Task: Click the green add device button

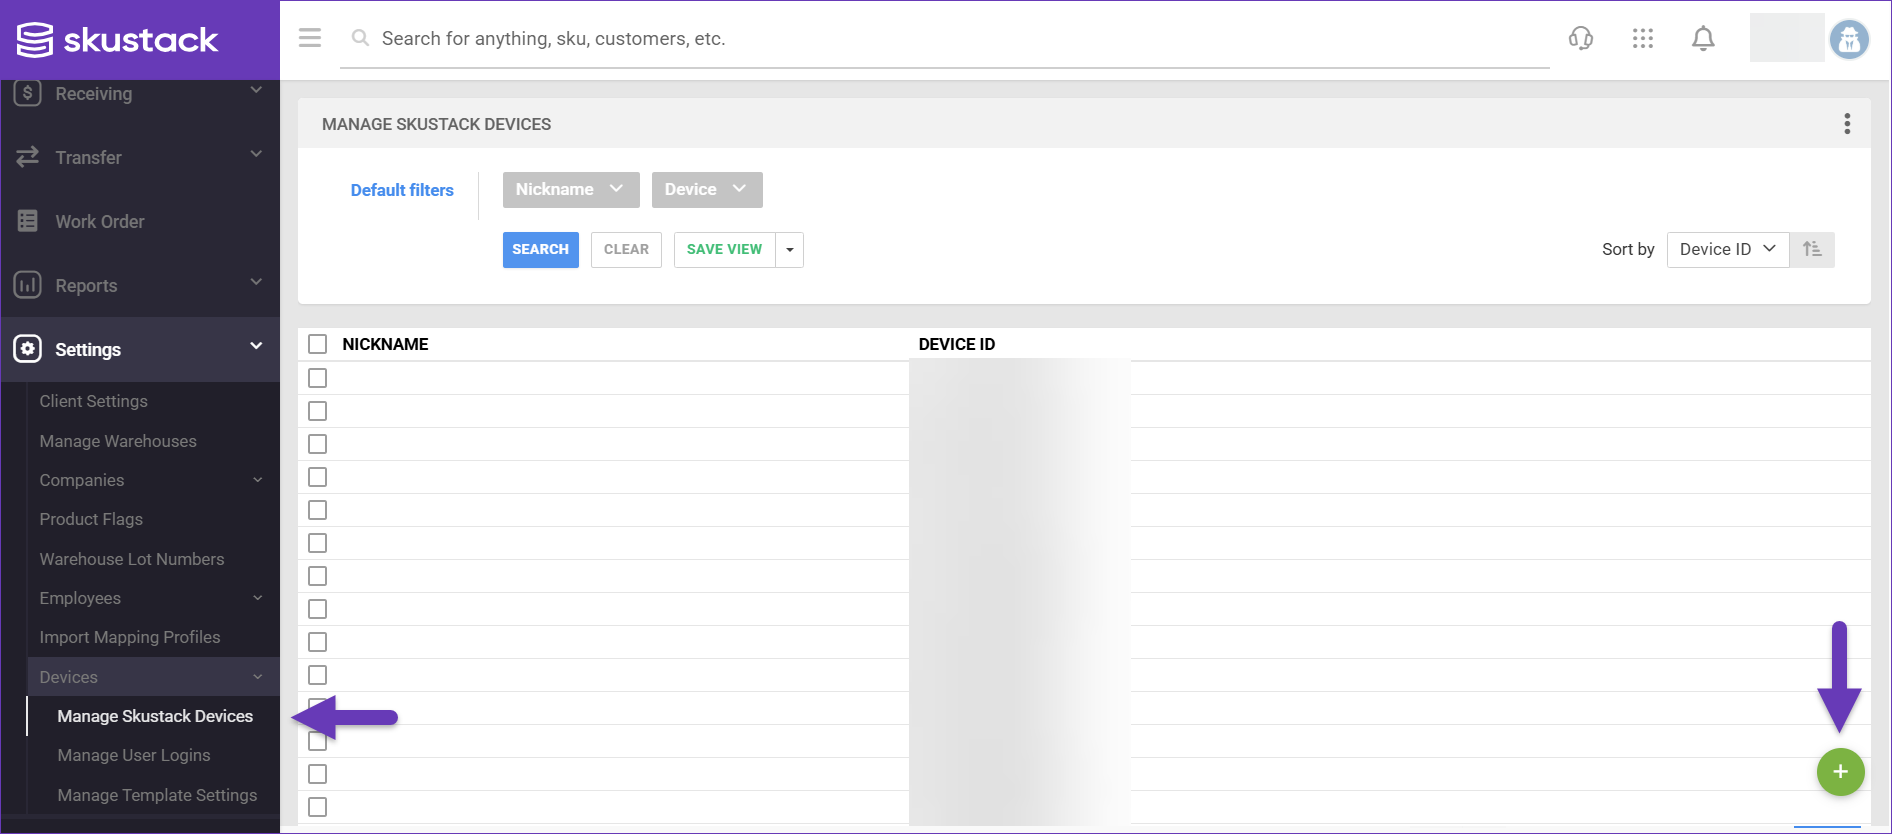Action: 1840,772
